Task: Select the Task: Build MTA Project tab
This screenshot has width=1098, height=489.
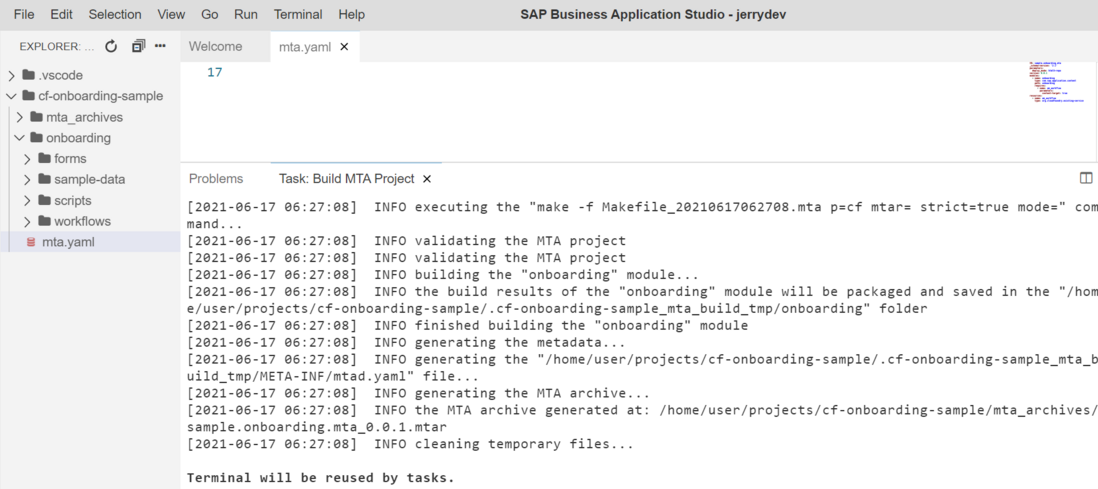Action: (x=347, y=179)
